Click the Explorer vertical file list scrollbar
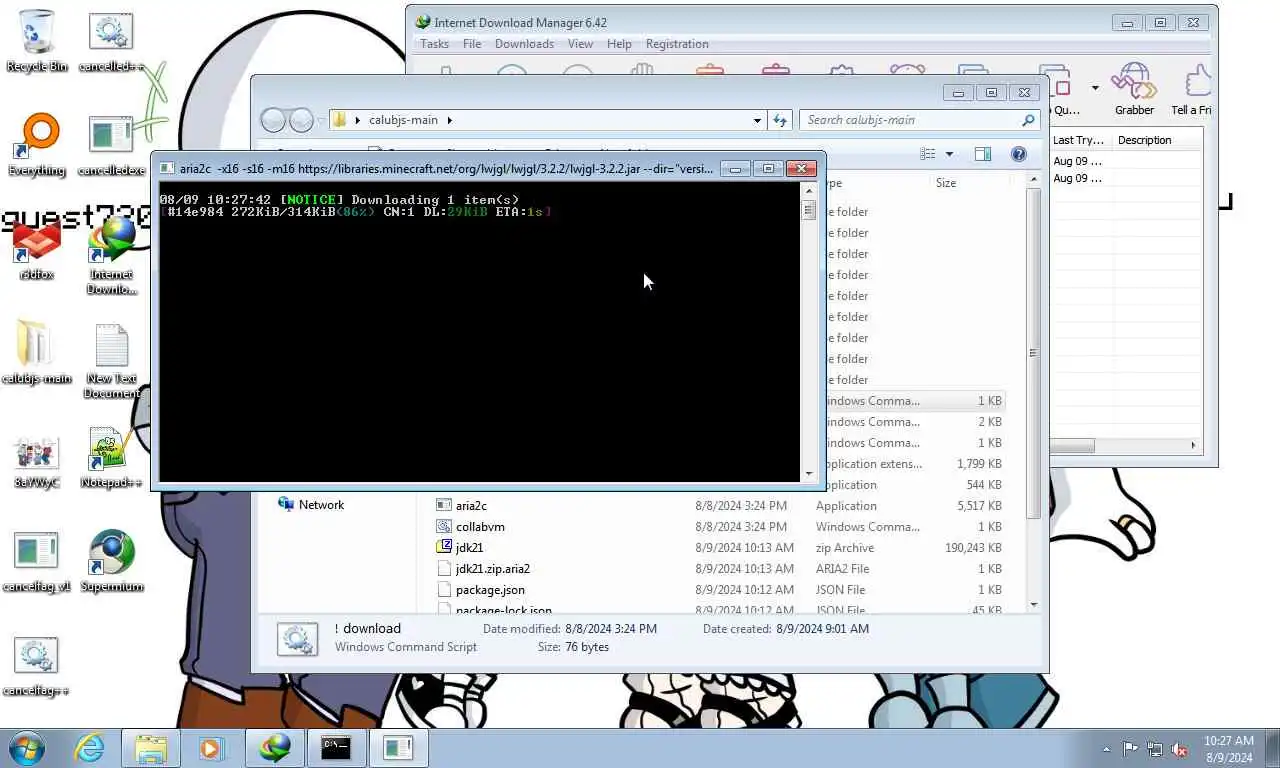The image size is (1280, 768). pyautogui.click(x=1033, y=353)
